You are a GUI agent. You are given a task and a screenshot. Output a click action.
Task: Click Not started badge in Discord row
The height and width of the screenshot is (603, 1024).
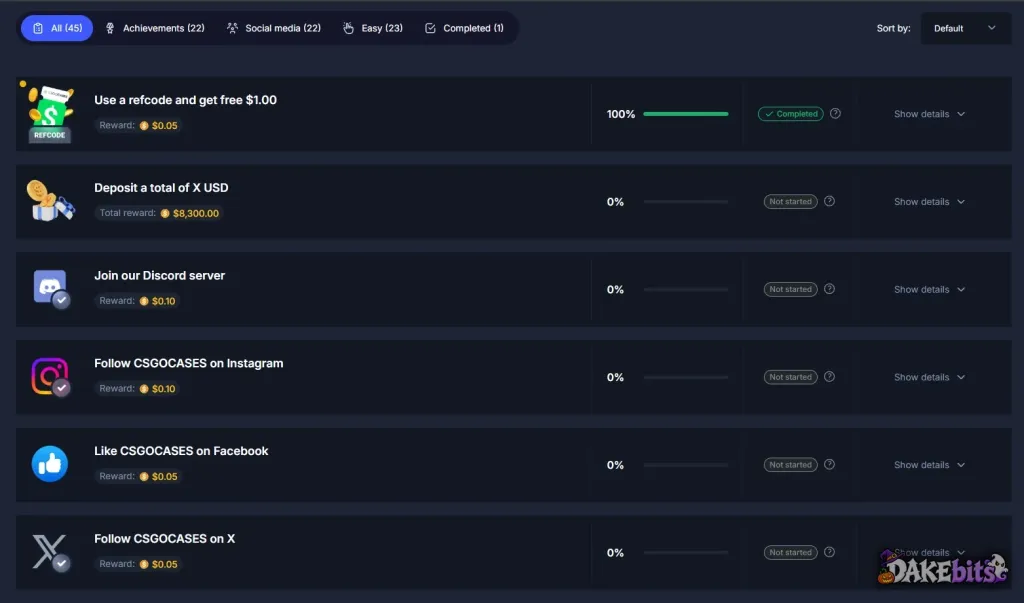click(x=790, y=289)
